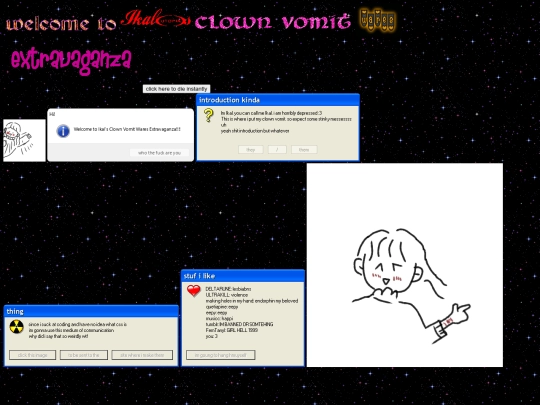Click the 'who the fuck are you' button
This screenshot has width=540, height=405.
(159, 153)
